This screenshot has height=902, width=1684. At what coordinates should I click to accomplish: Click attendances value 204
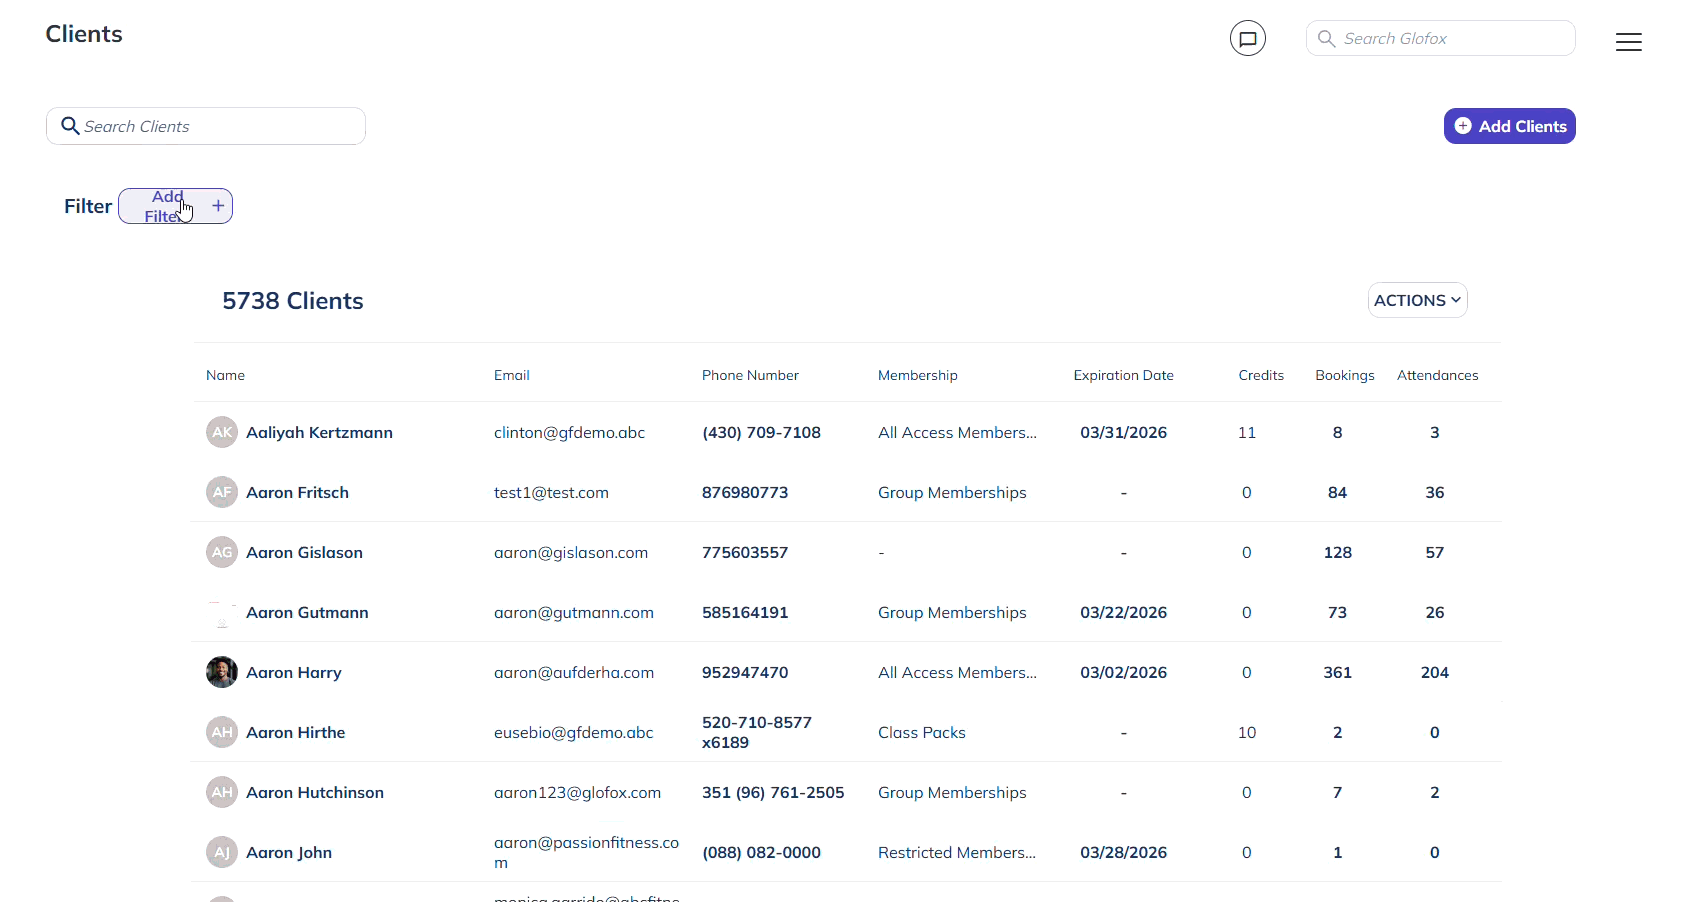(1434, 672)
